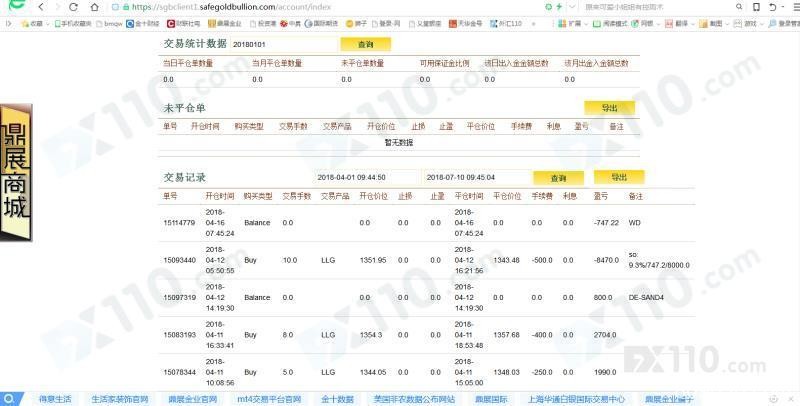Click the end date field 2018-07-10

tap(474, 177)
